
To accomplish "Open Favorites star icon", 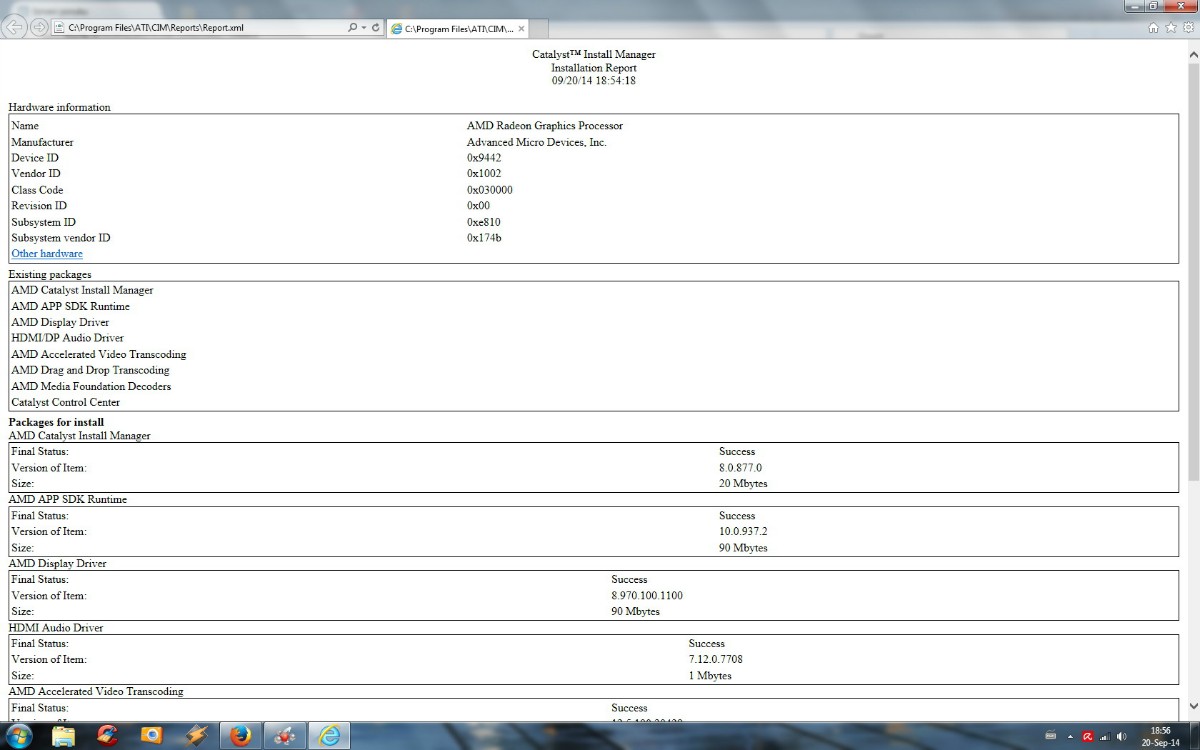I will (1171, 28).
